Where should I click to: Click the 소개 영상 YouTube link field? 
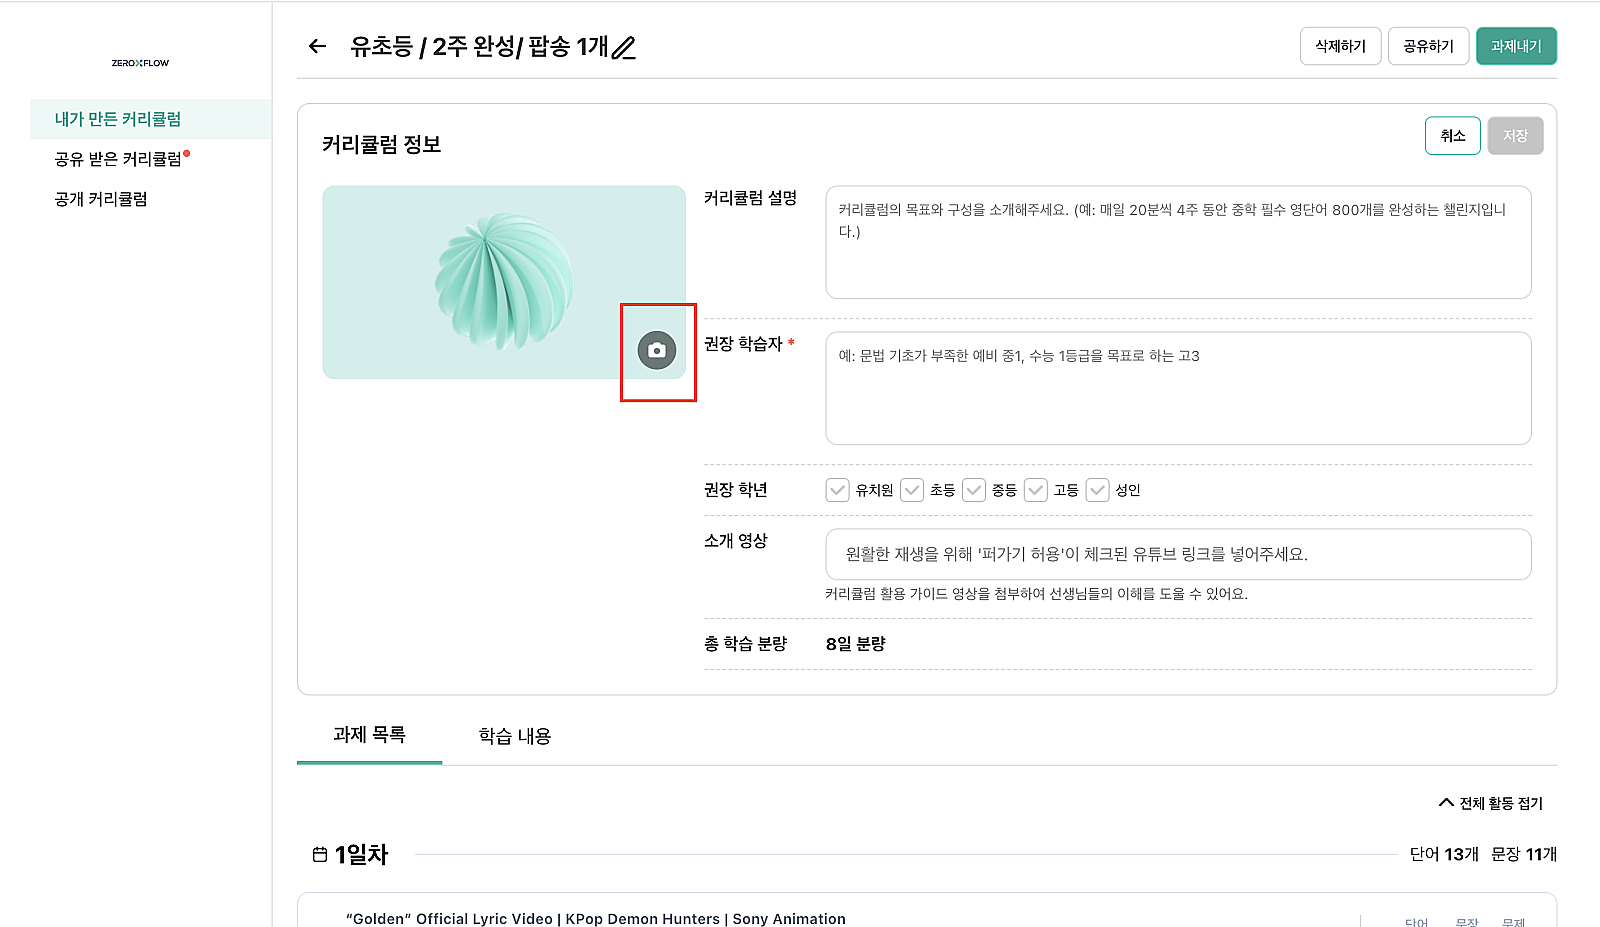point(1178,554)
